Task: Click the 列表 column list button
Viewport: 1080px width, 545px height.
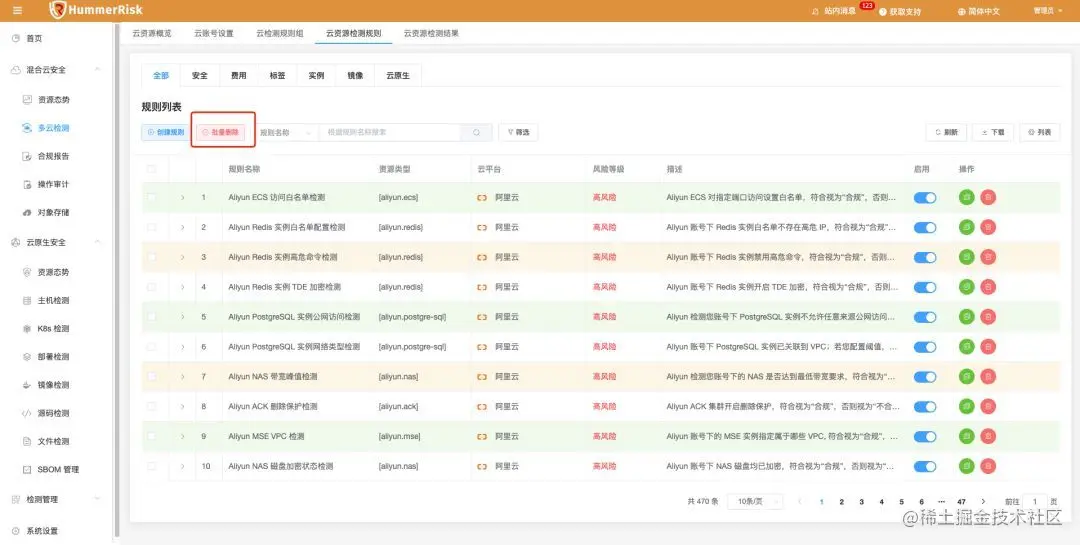Action: pyautogui.click(x=1039, y=132)
